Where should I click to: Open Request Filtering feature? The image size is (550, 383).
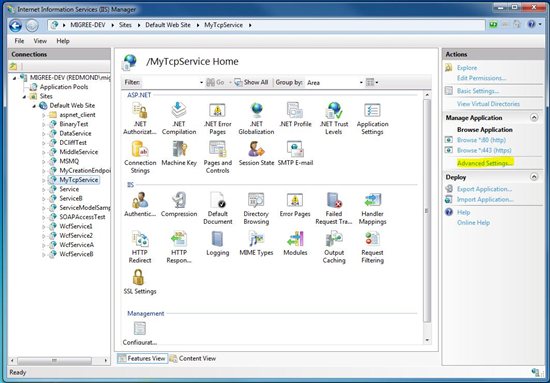pyautogui.click(x=373, y=247)
